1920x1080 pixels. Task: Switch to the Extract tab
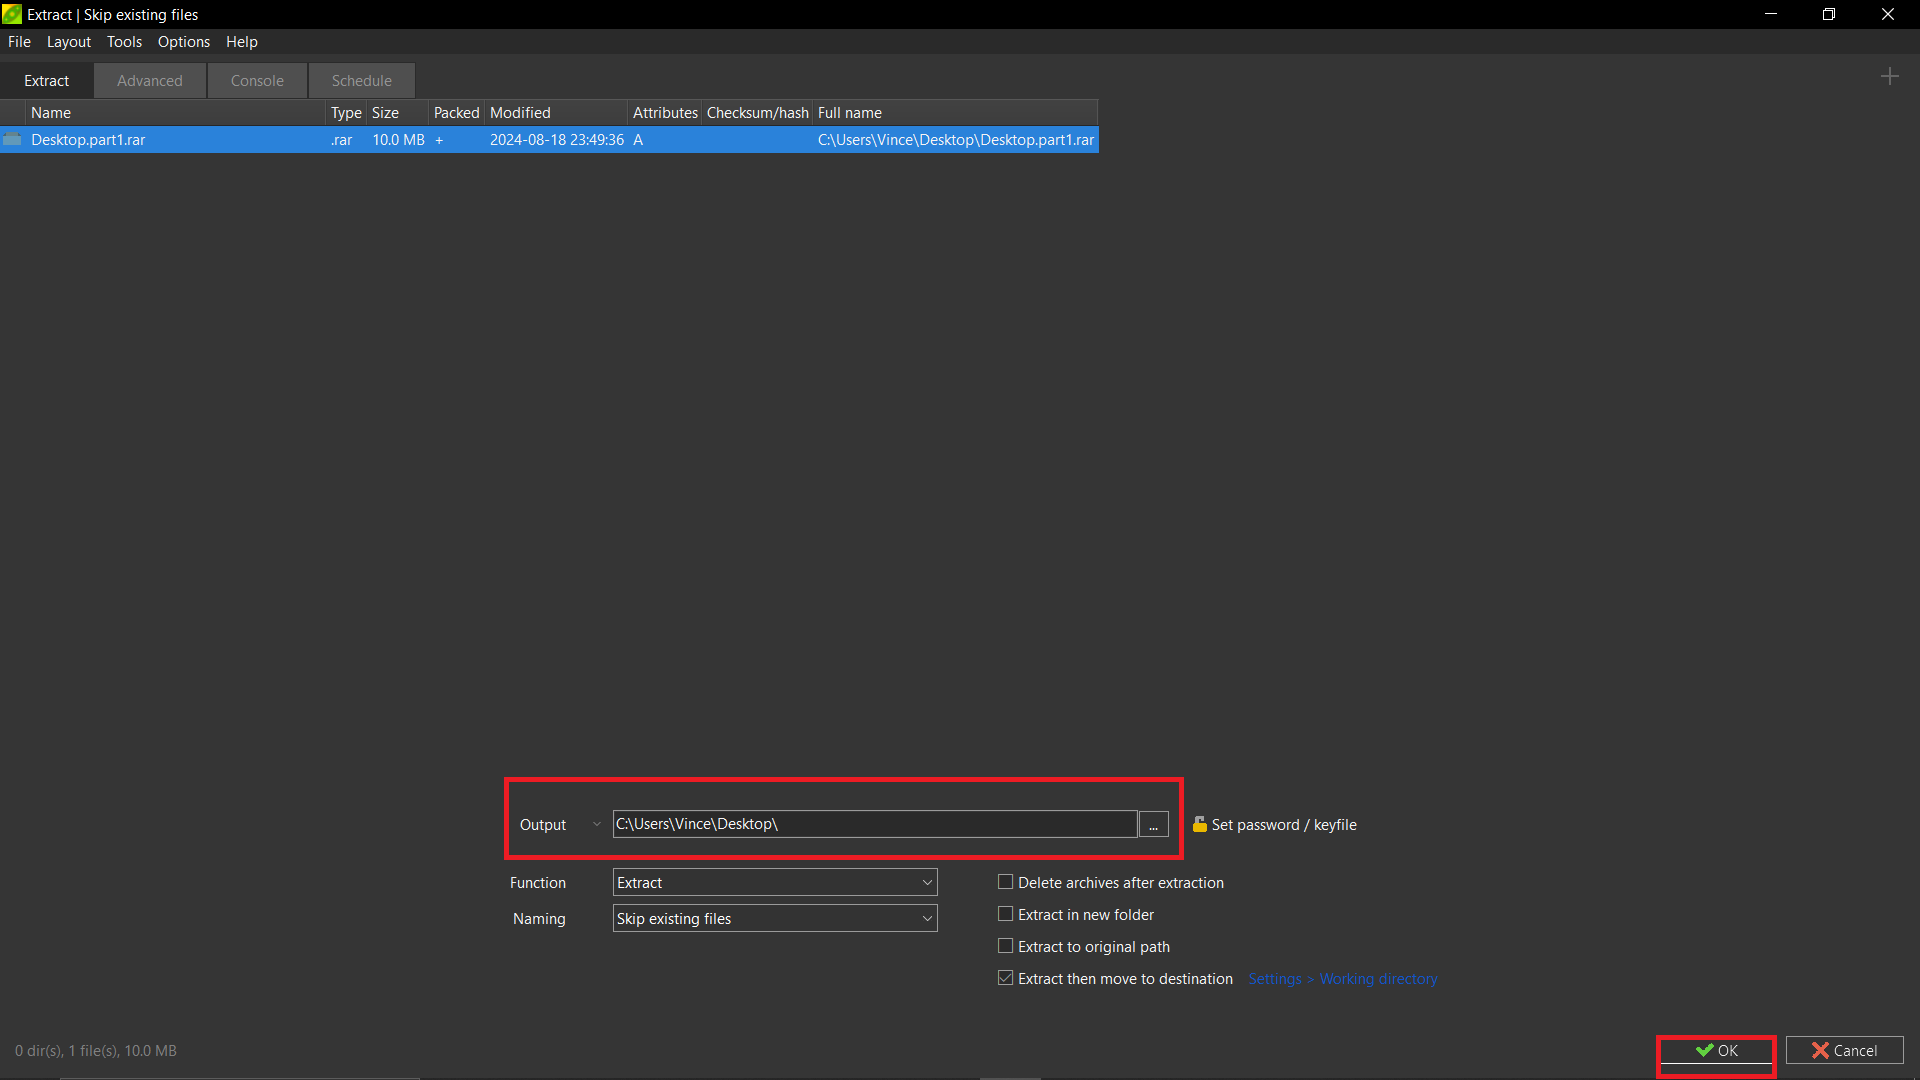(47, 81)
